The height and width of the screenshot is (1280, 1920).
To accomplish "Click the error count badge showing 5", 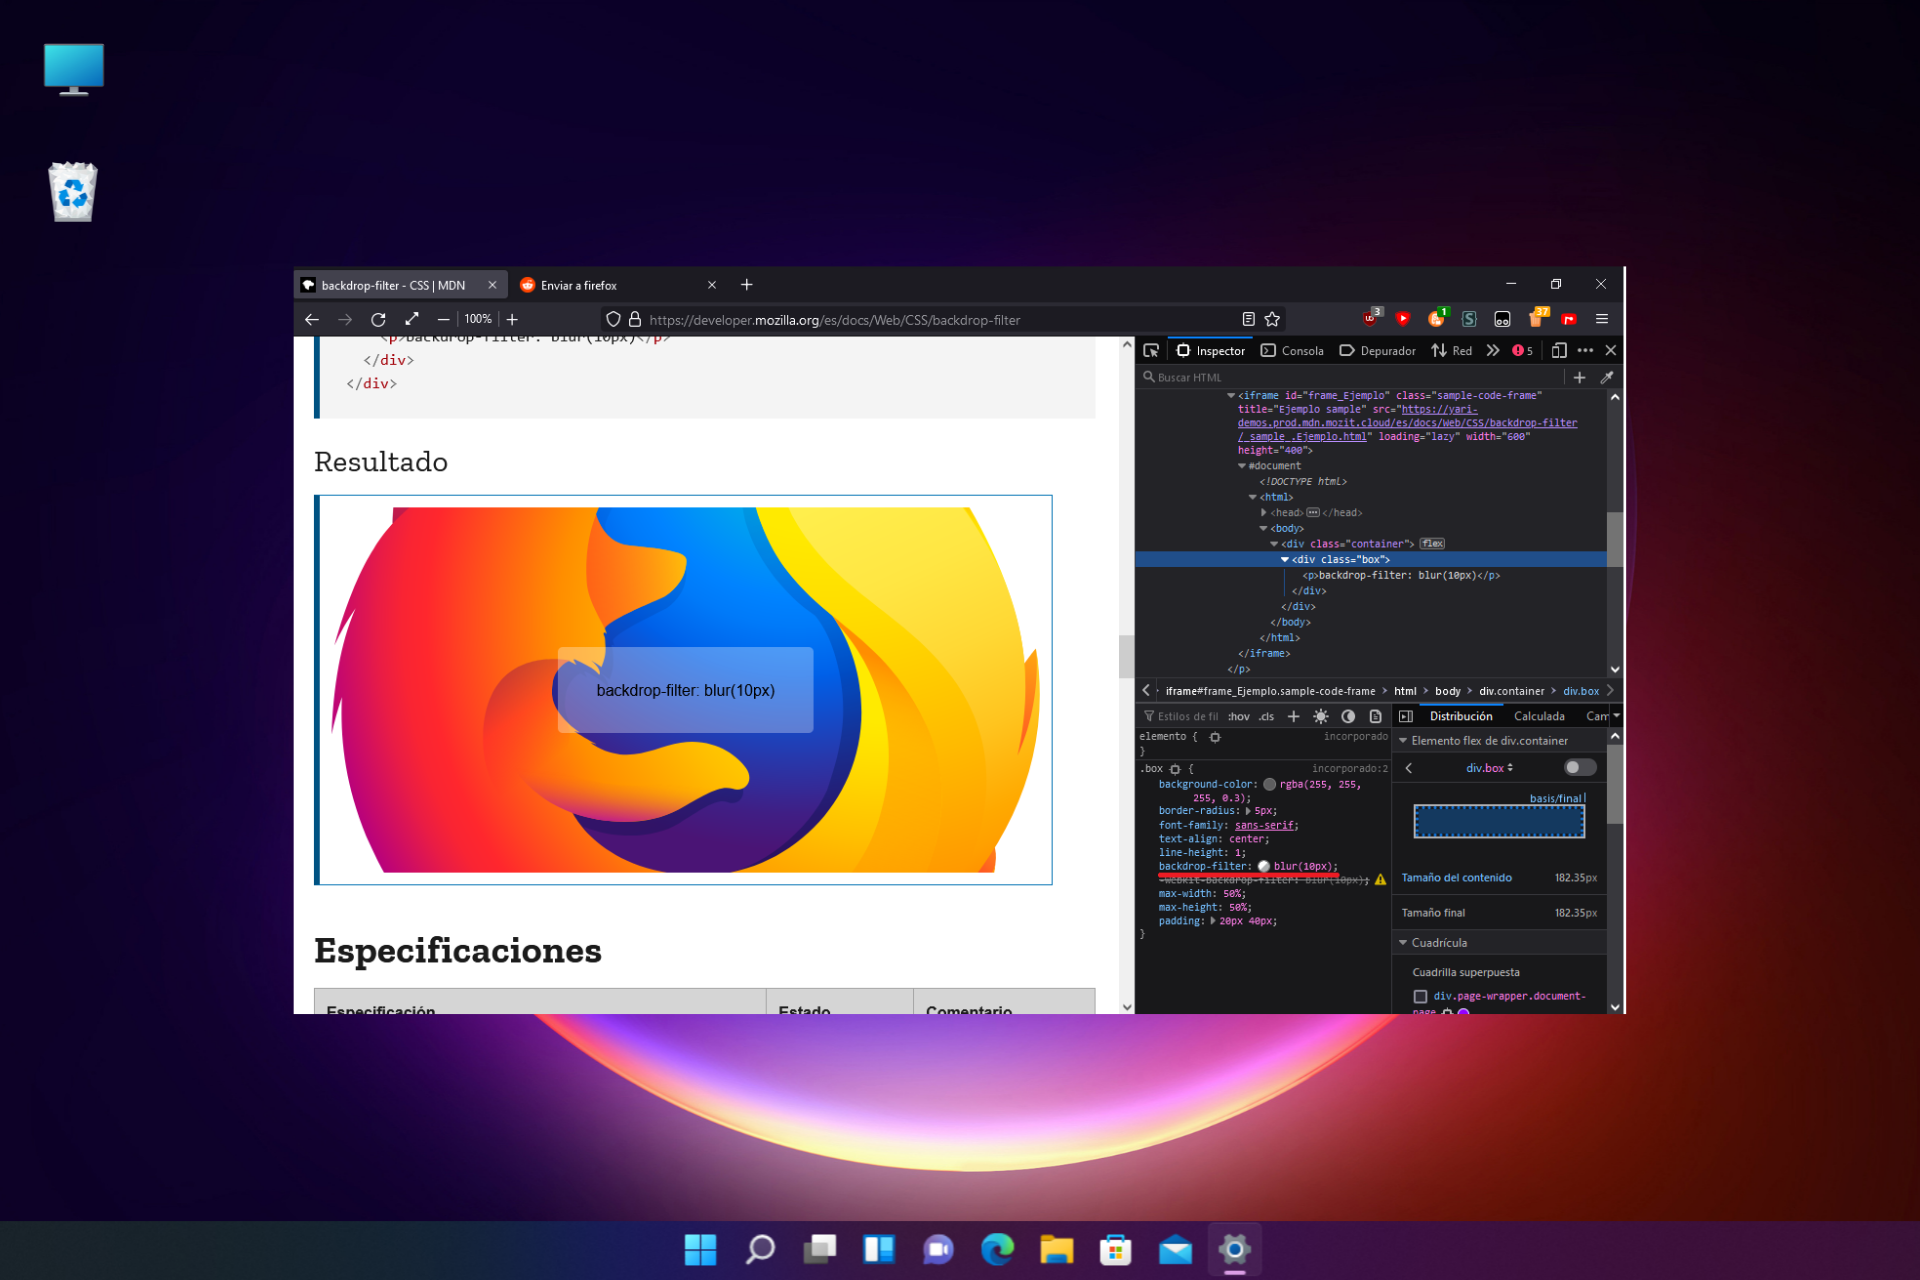I will click(1522, 350).
